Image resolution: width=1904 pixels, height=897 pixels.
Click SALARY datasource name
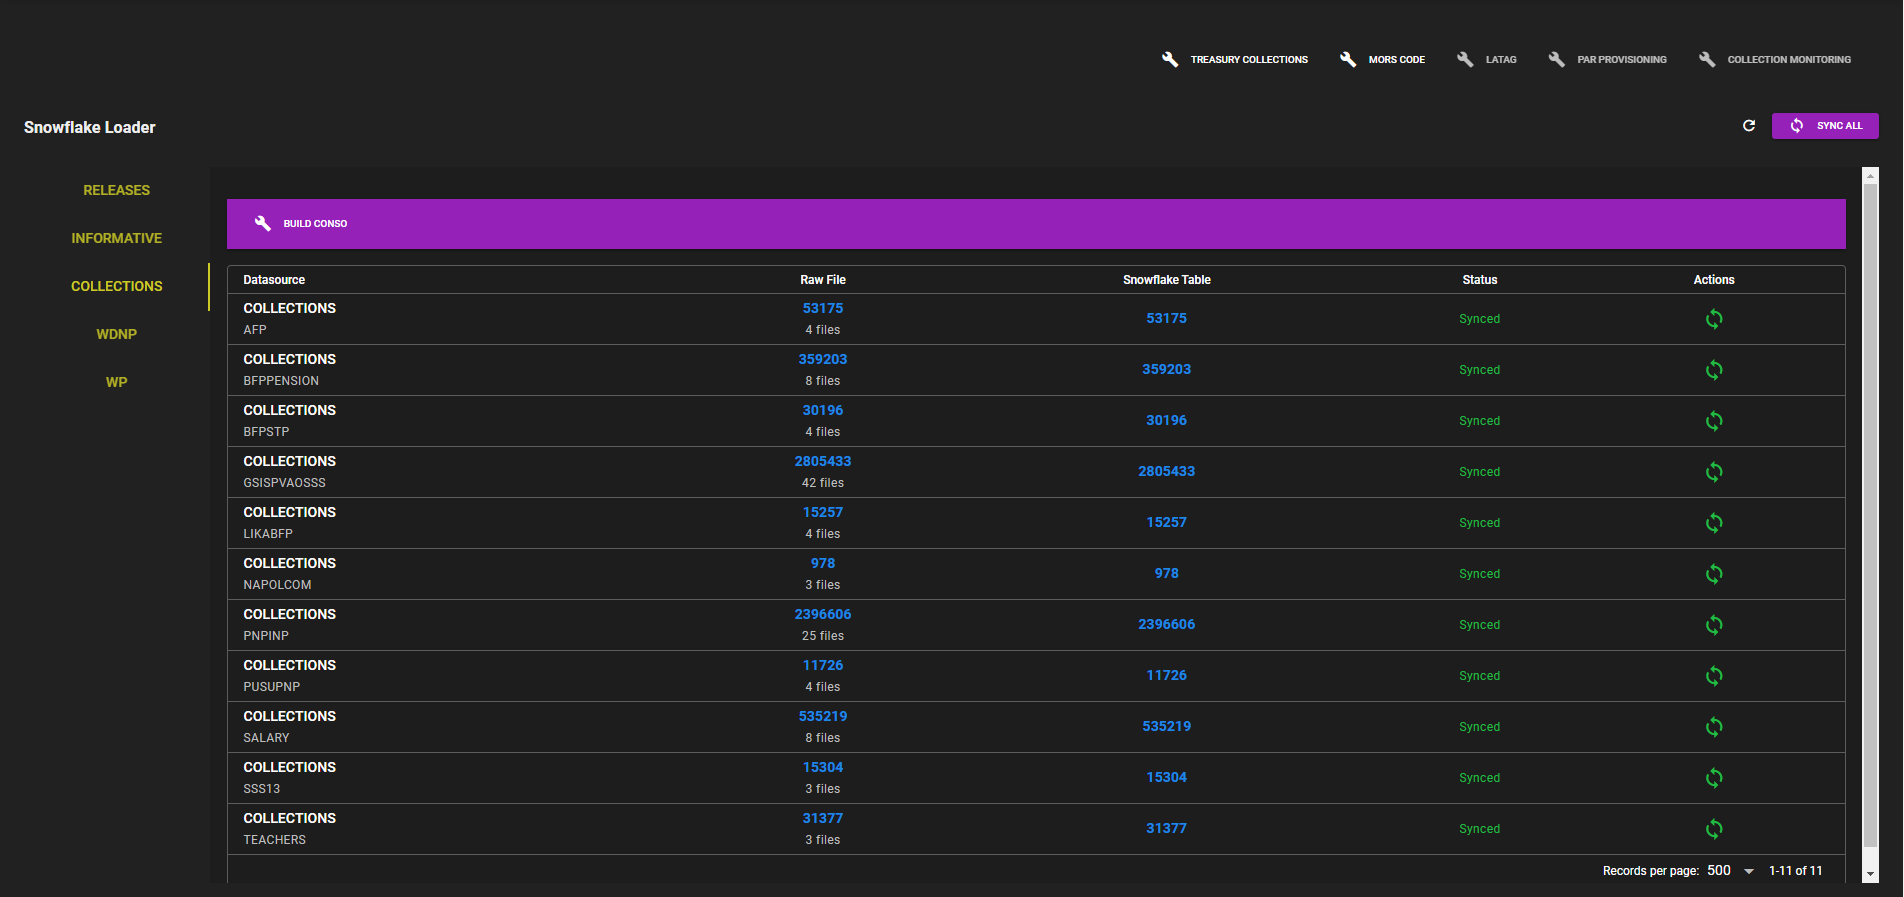(x=266, y=738)
